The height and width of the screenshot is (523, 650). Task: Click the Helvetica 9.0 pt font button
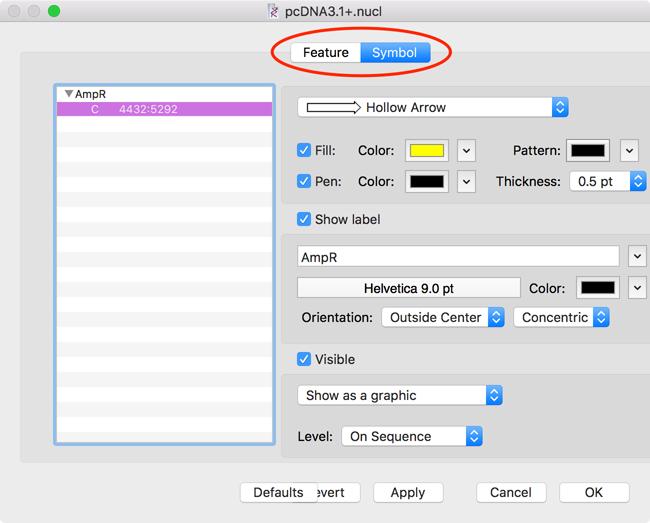coord(408,288)
